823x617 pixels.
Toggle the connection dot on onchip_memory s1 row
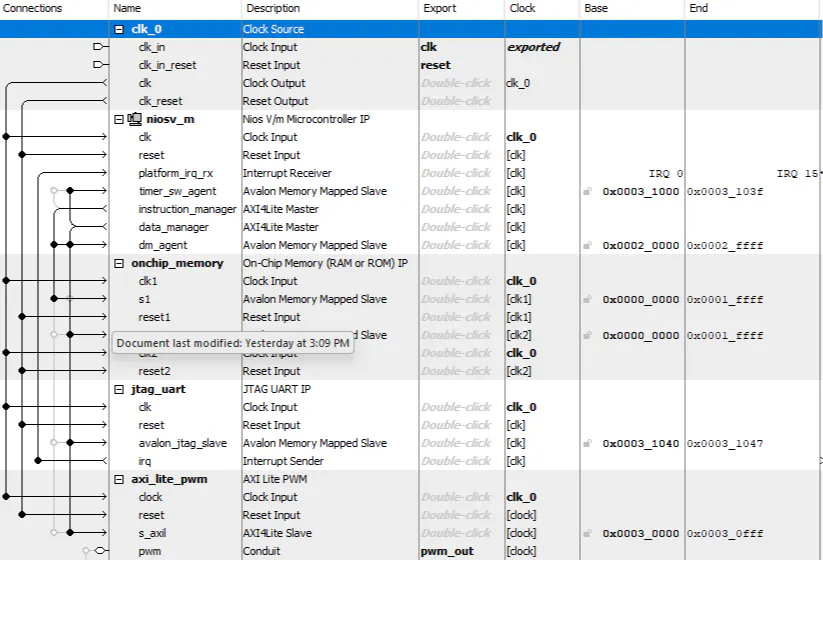click(54, 299)
